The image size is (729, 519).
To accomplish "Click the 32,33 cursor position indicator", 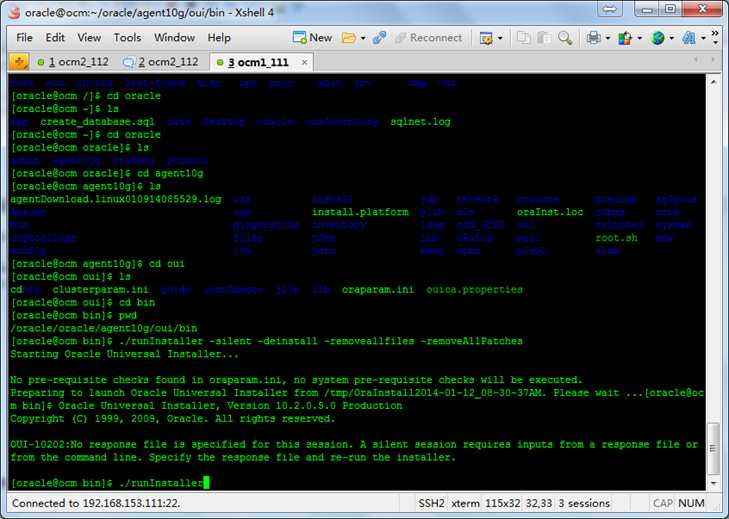I will 539,503.
